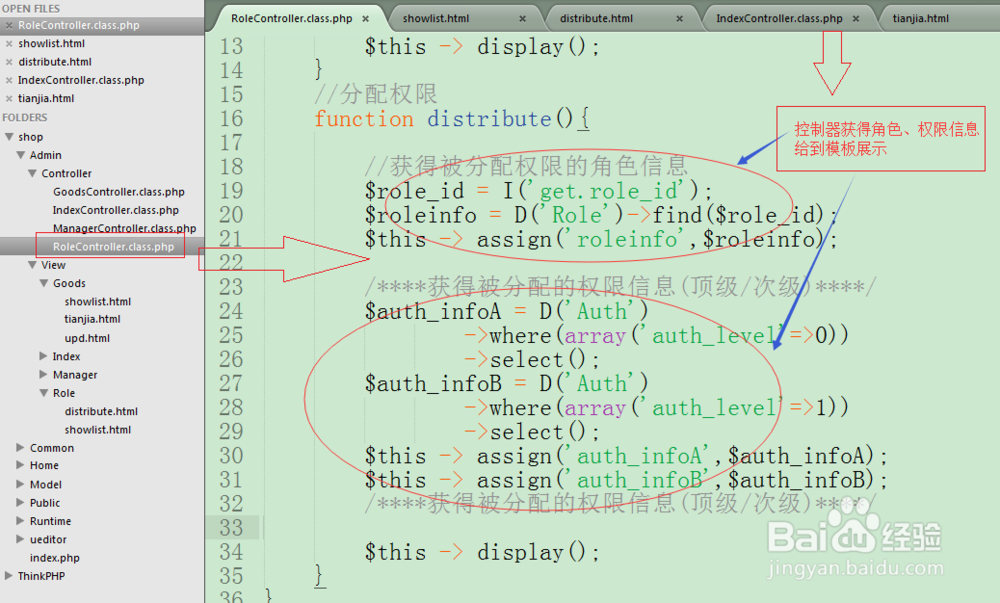The height and width of the screenshot is (603, 1000).
Task: Collapse the Admin folder
Action: point(21,155)
